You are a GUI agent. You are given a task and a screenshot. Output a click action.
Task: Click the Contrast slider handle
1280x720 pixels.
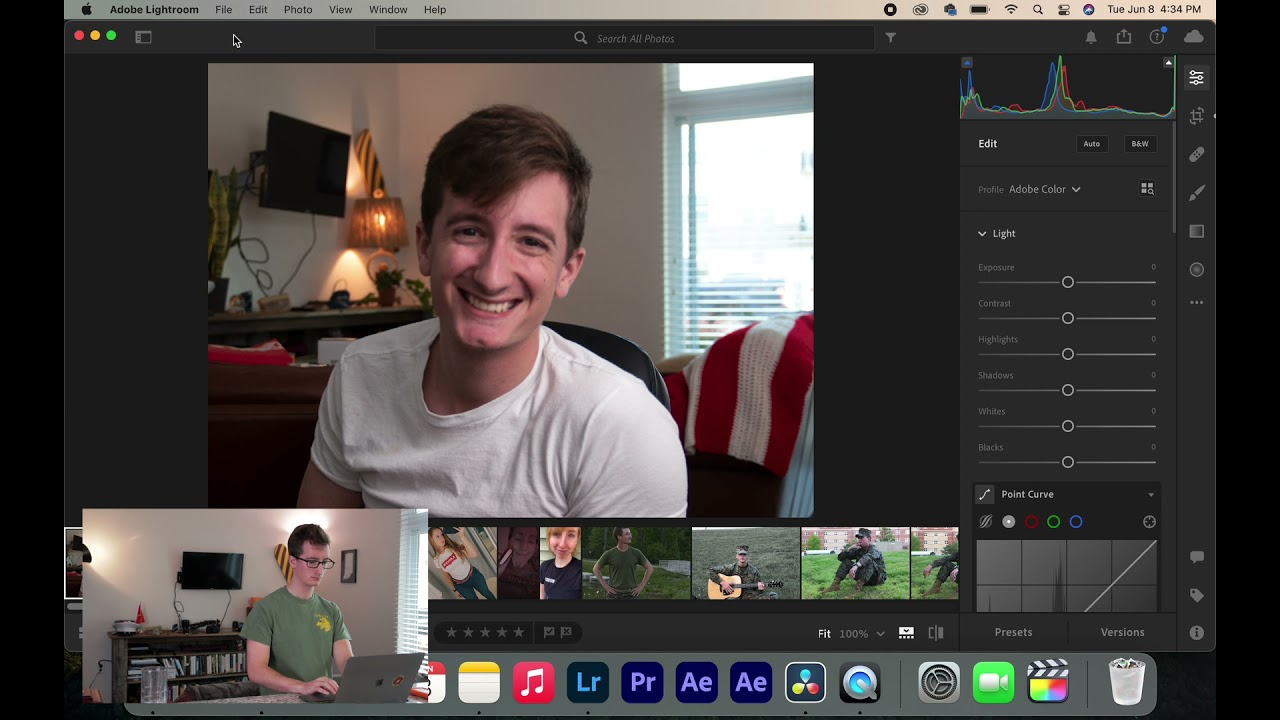[x=1067, y=318]
